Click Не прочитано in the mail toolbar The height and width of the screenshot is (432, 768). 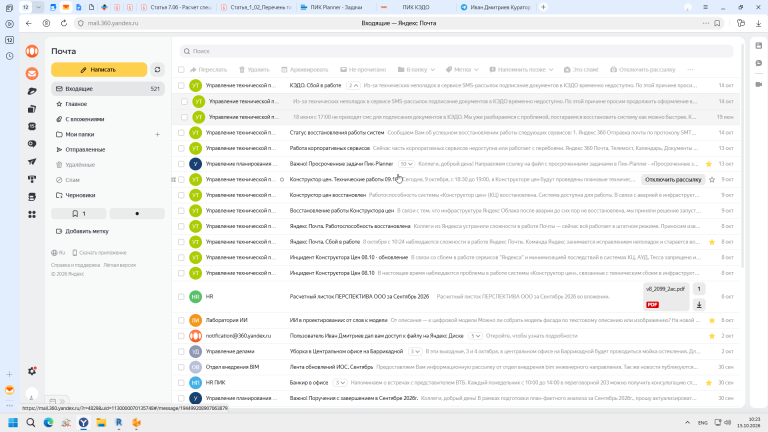tap(363, 70)
